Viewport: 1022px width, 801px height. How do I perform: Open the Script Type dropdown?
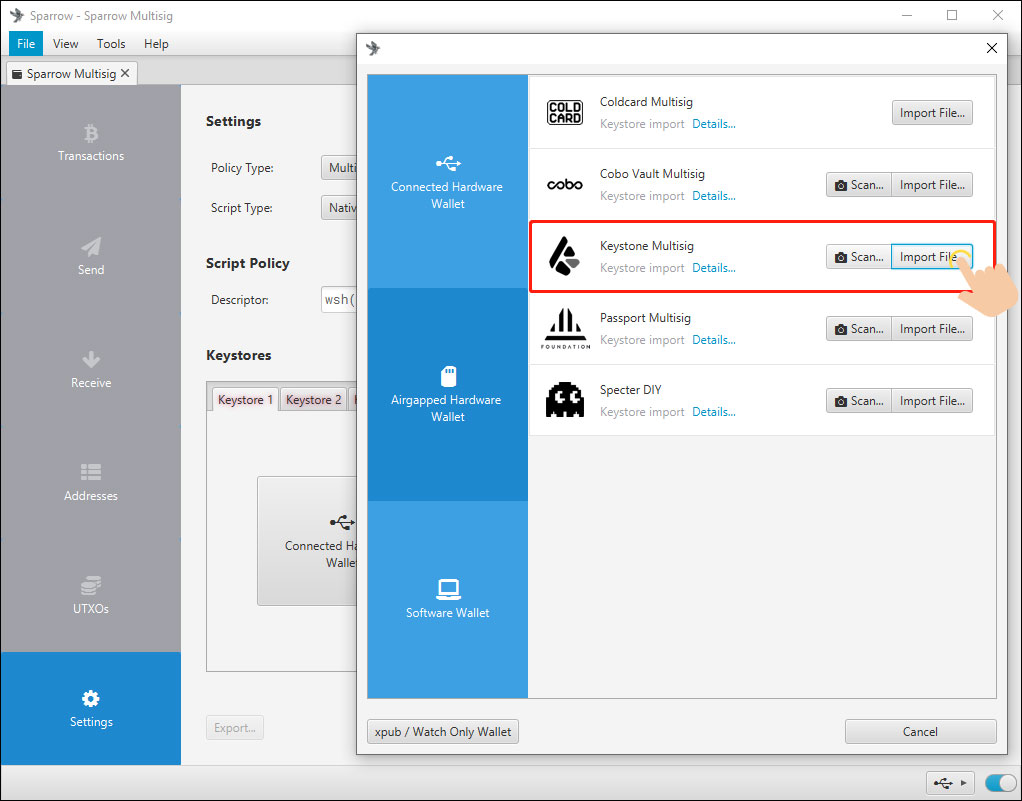point(339,208)
